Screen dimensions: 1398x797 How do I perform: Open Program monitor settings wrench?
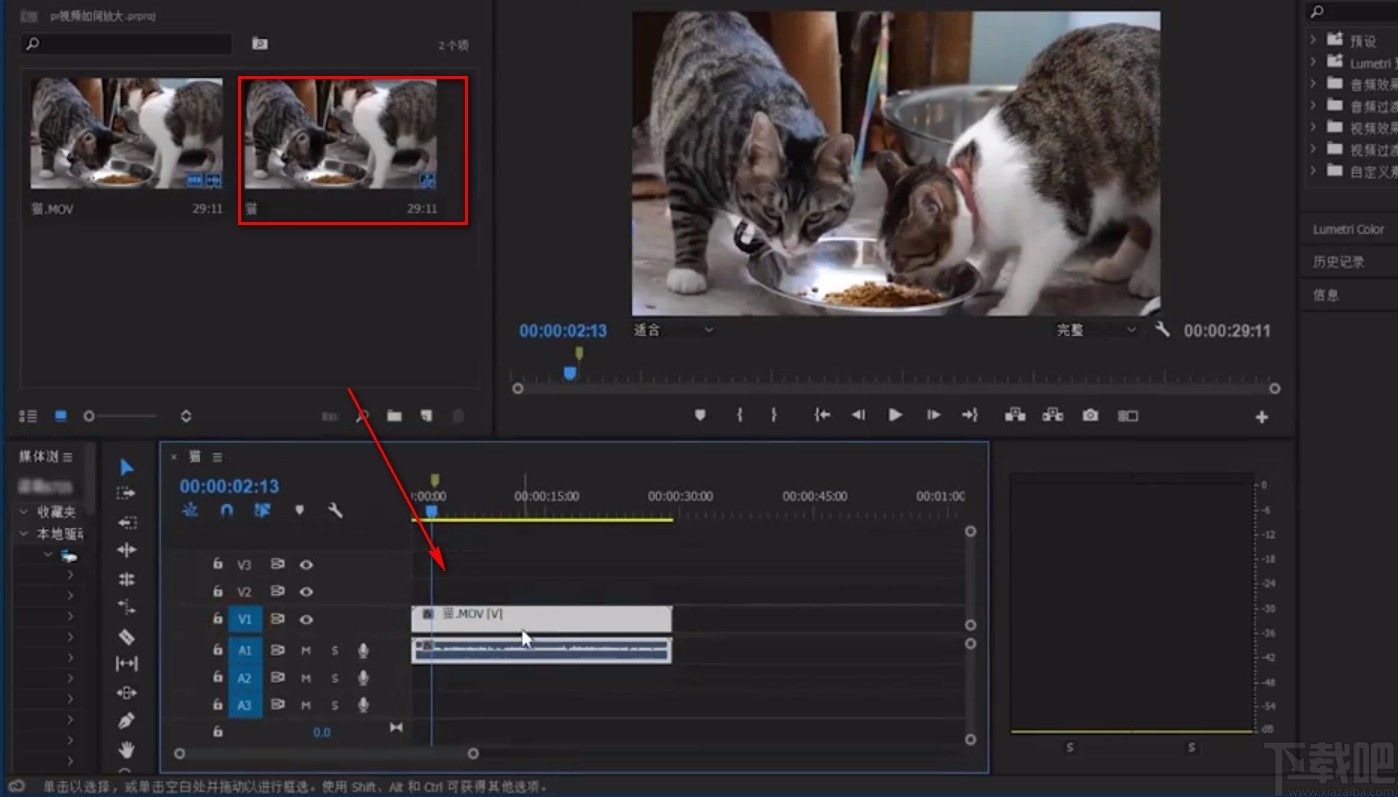1162,329
